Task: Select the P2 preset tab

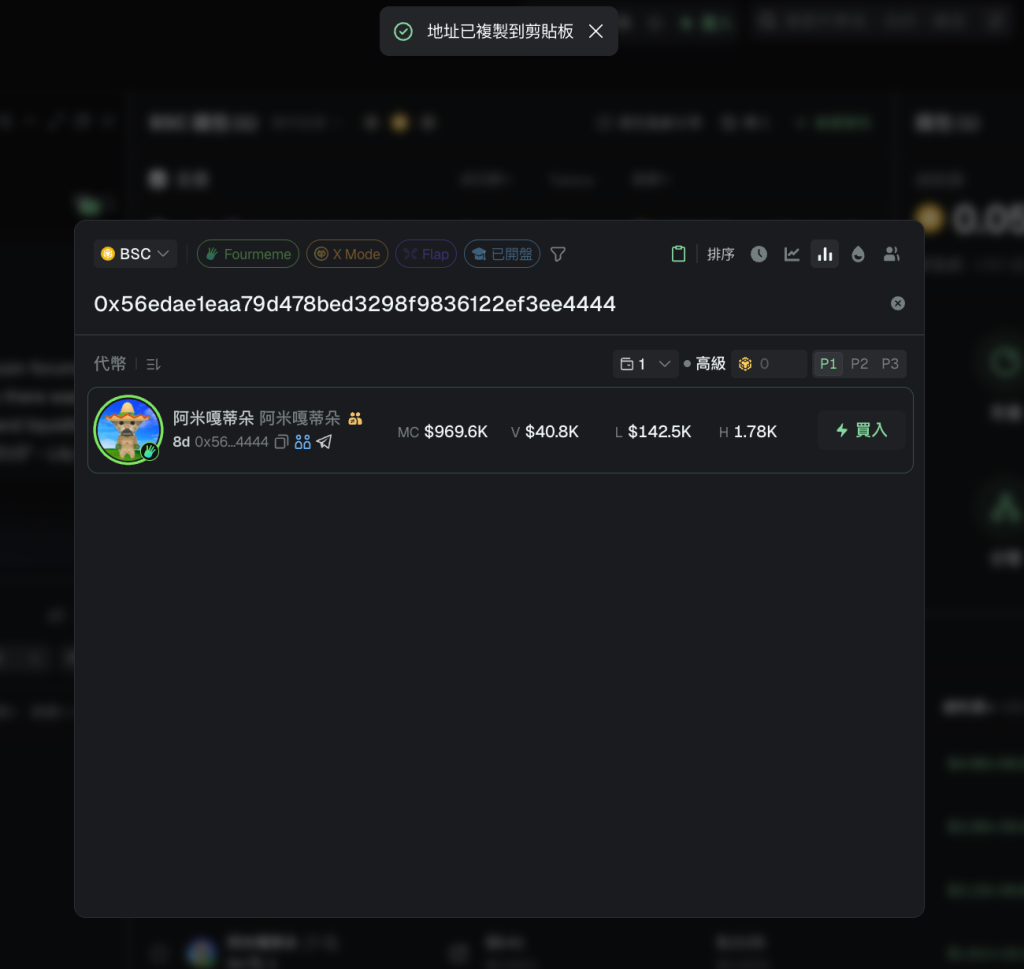Action: pyautogui.click(x=859, y=364)
